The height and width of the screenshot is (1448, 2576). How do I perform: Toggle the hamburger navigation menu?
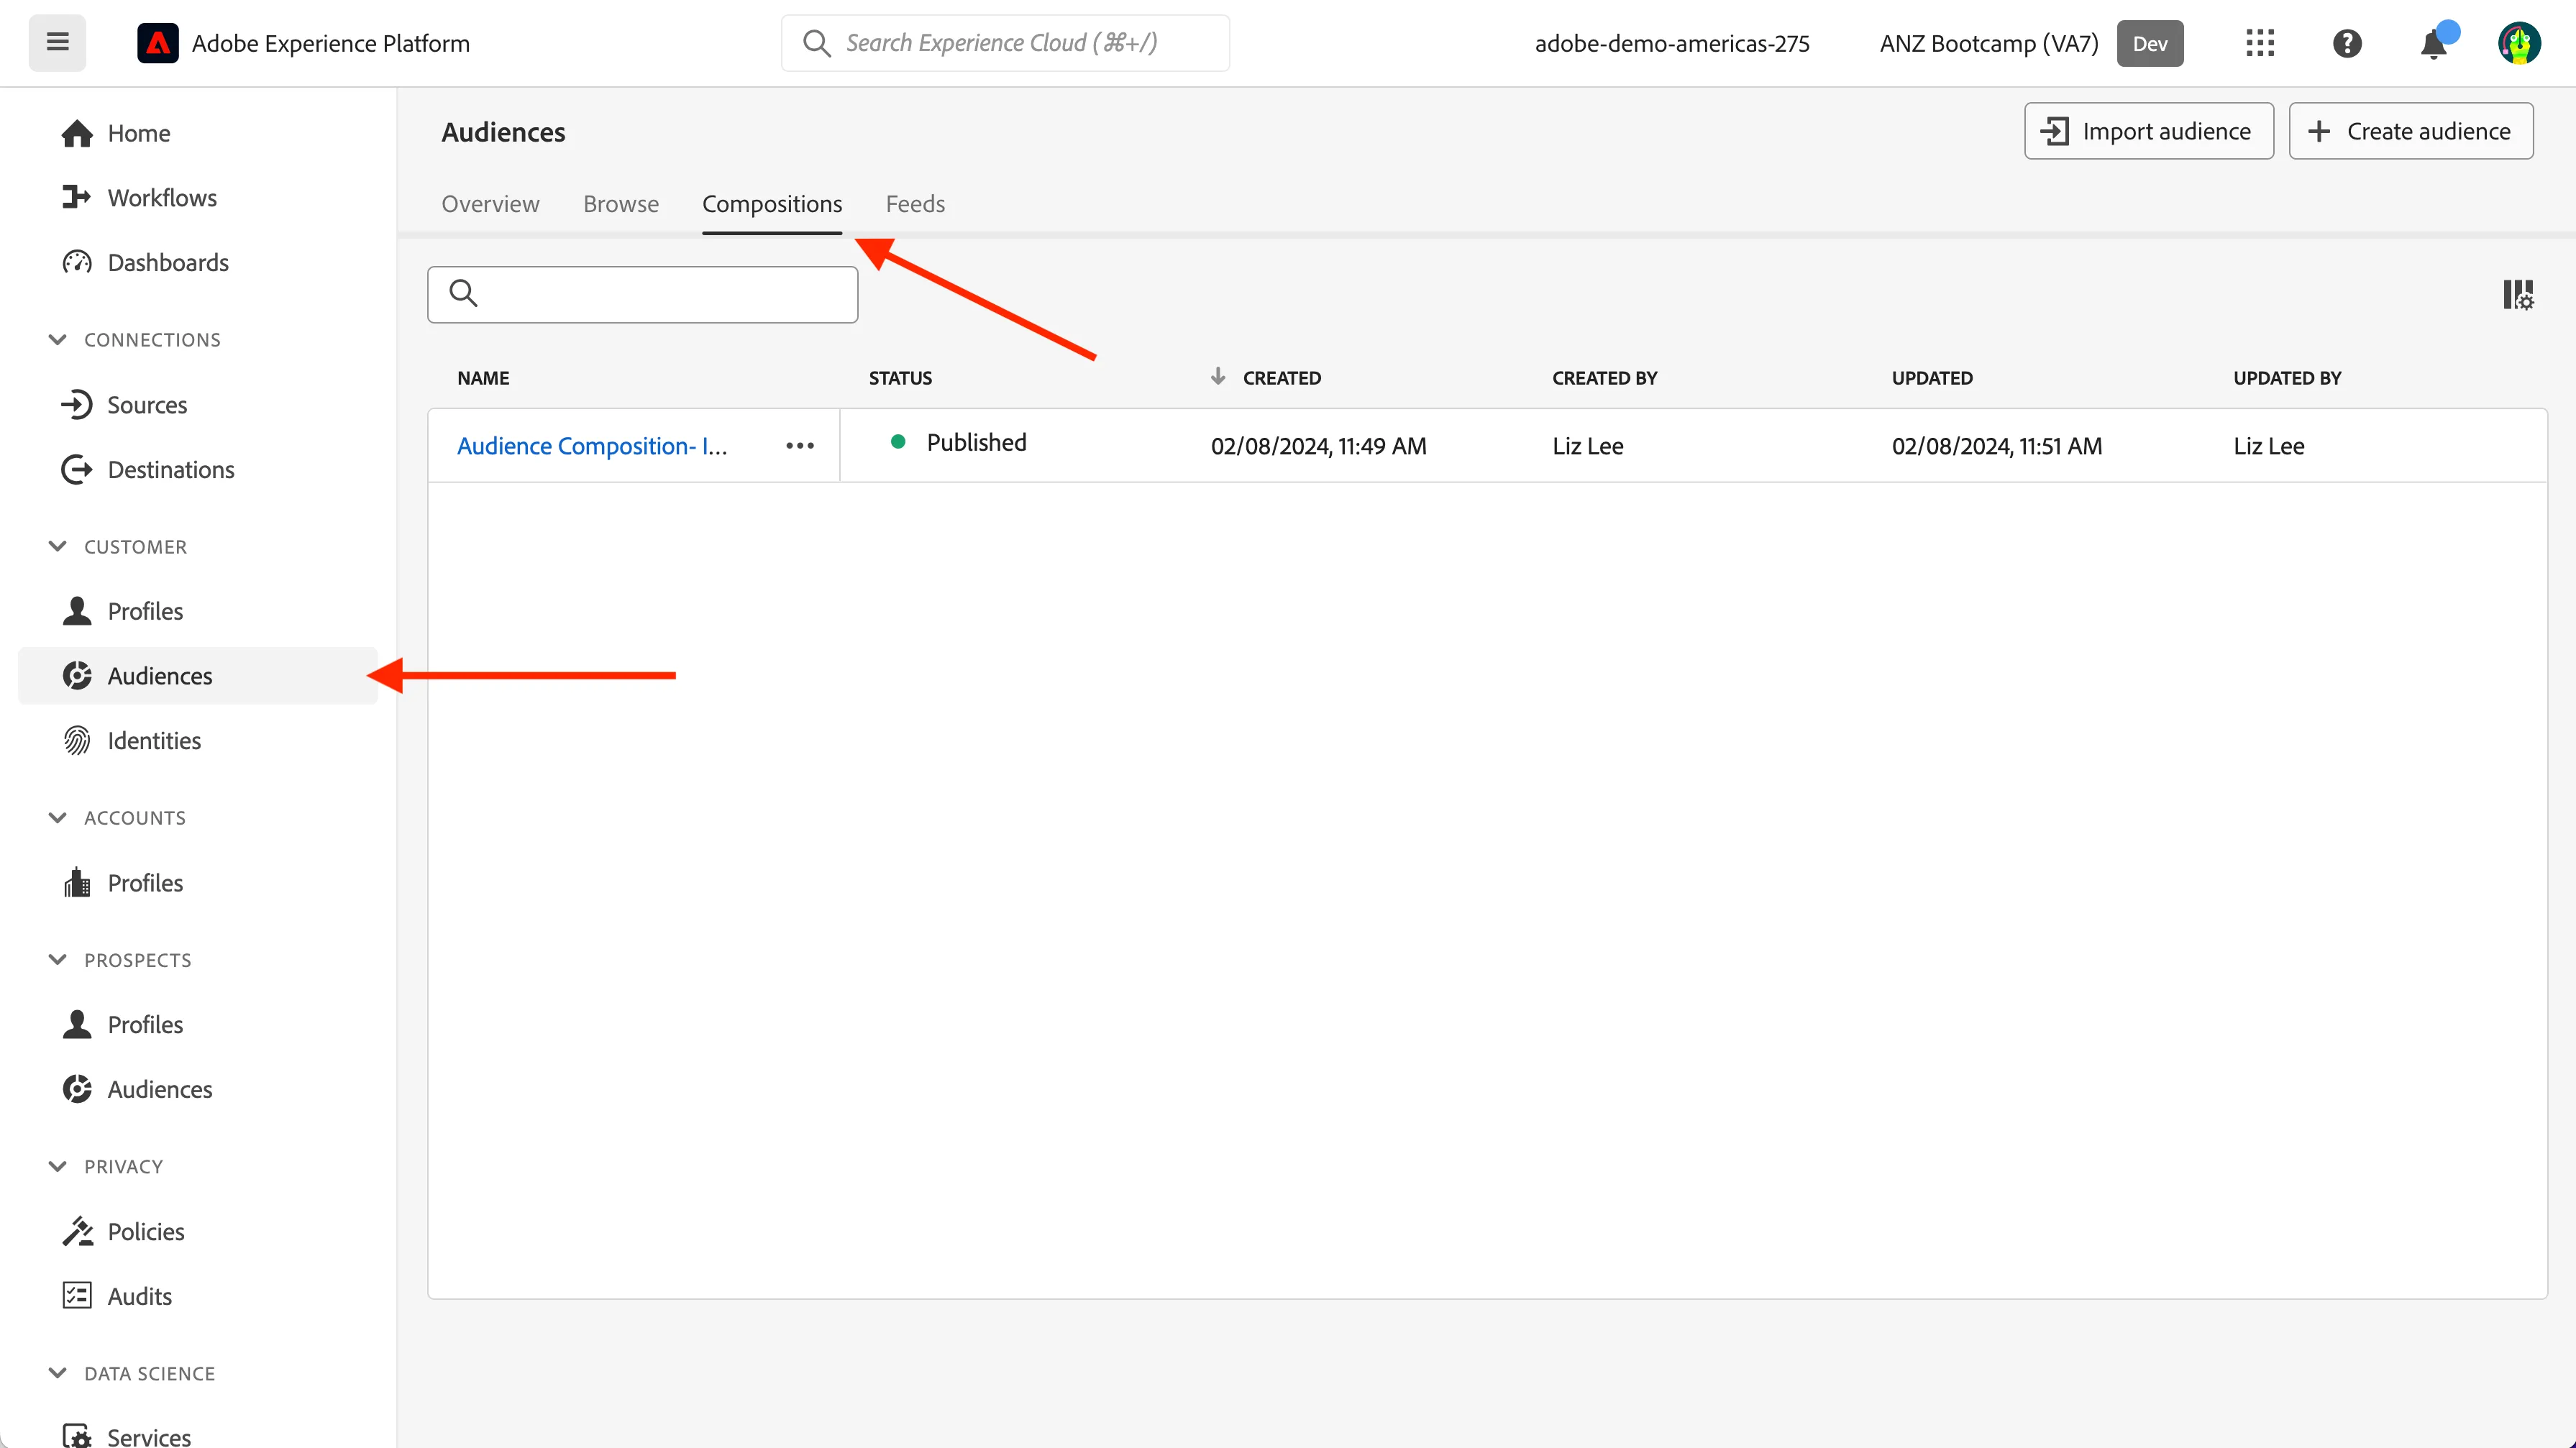tap(57, 42)
